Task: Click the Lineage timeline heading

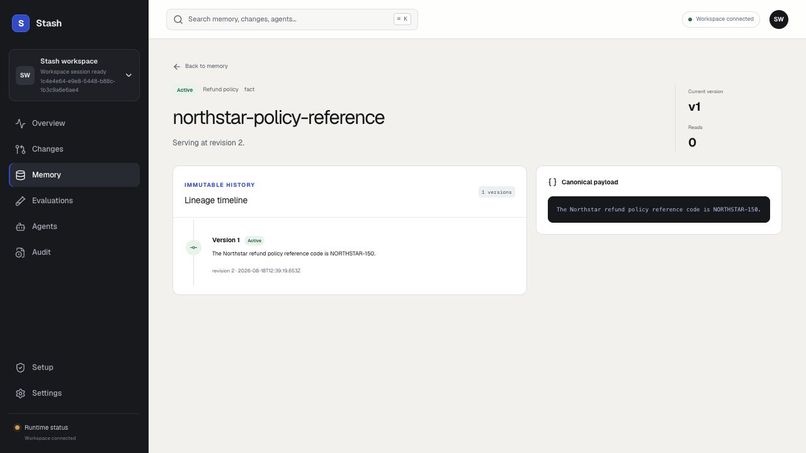Action: click(x=216, y=200)
